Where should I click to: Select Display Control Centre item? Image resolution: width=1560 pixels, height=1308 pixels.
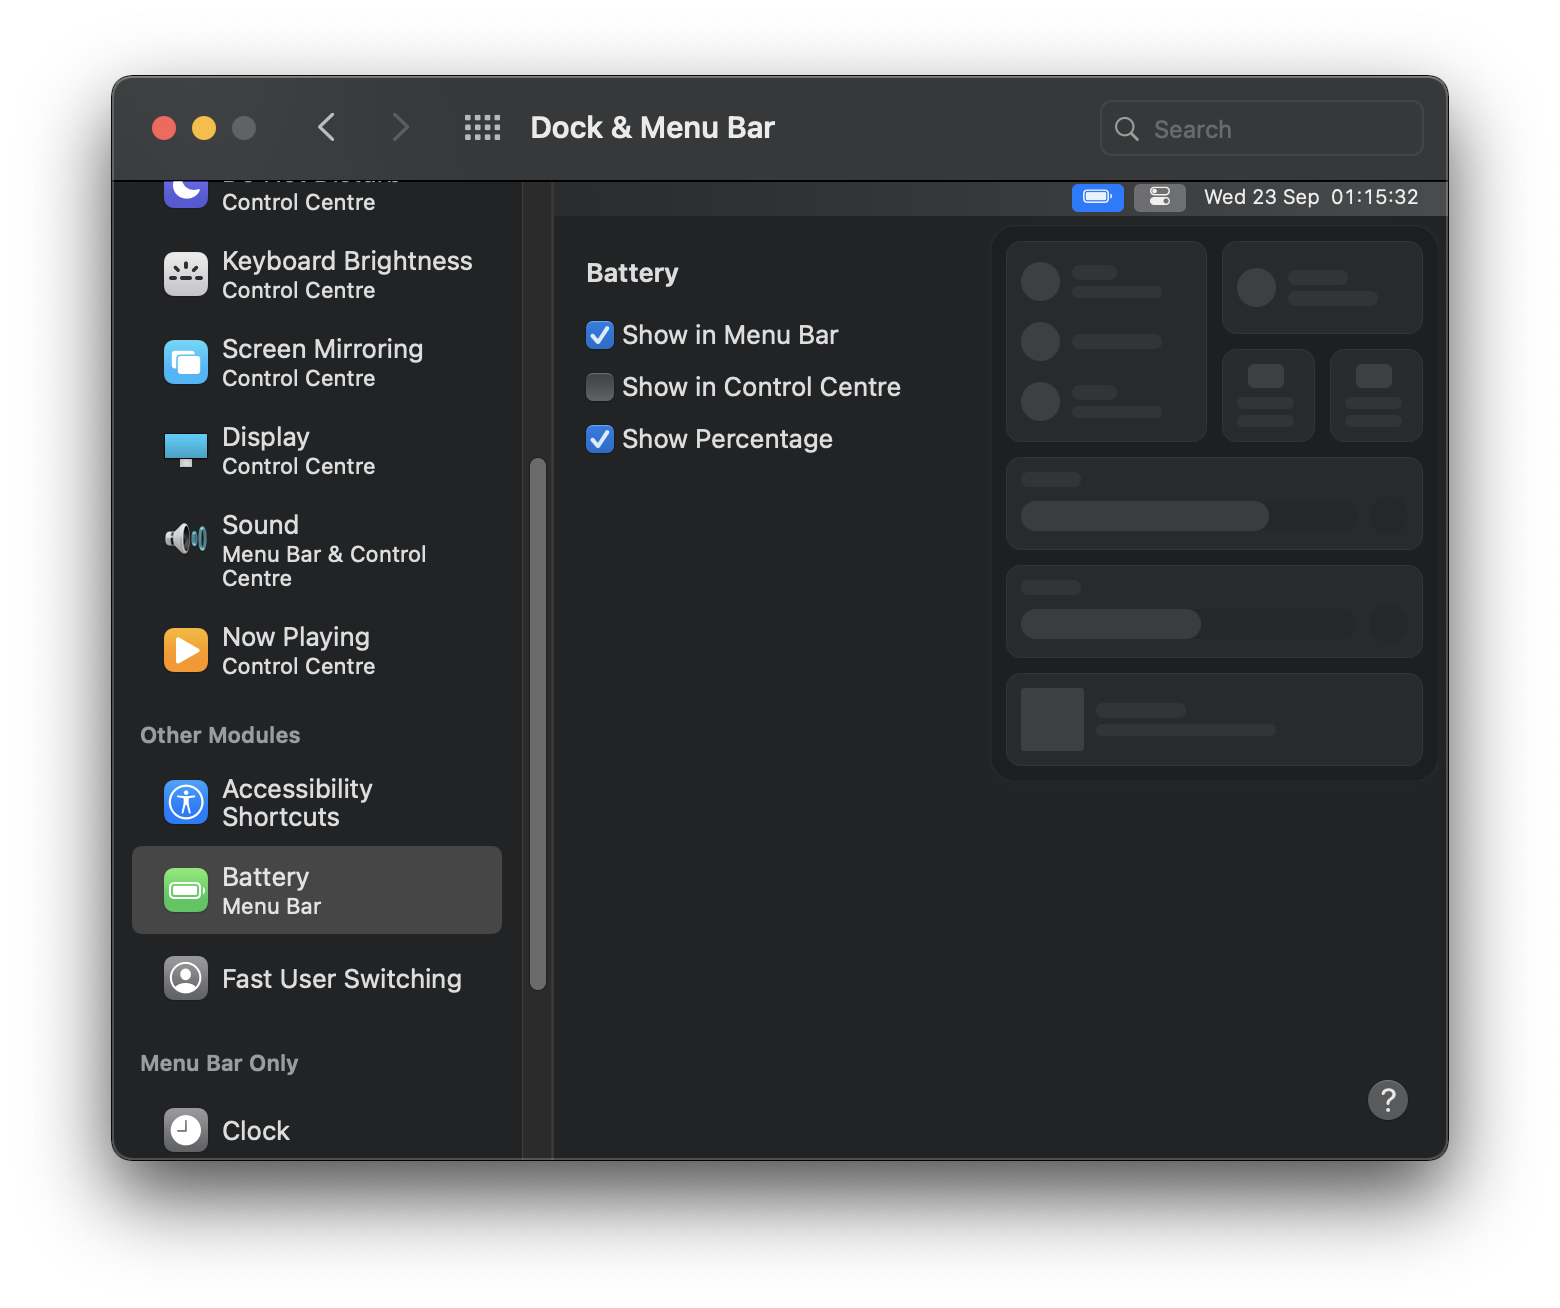coord(317,450)
